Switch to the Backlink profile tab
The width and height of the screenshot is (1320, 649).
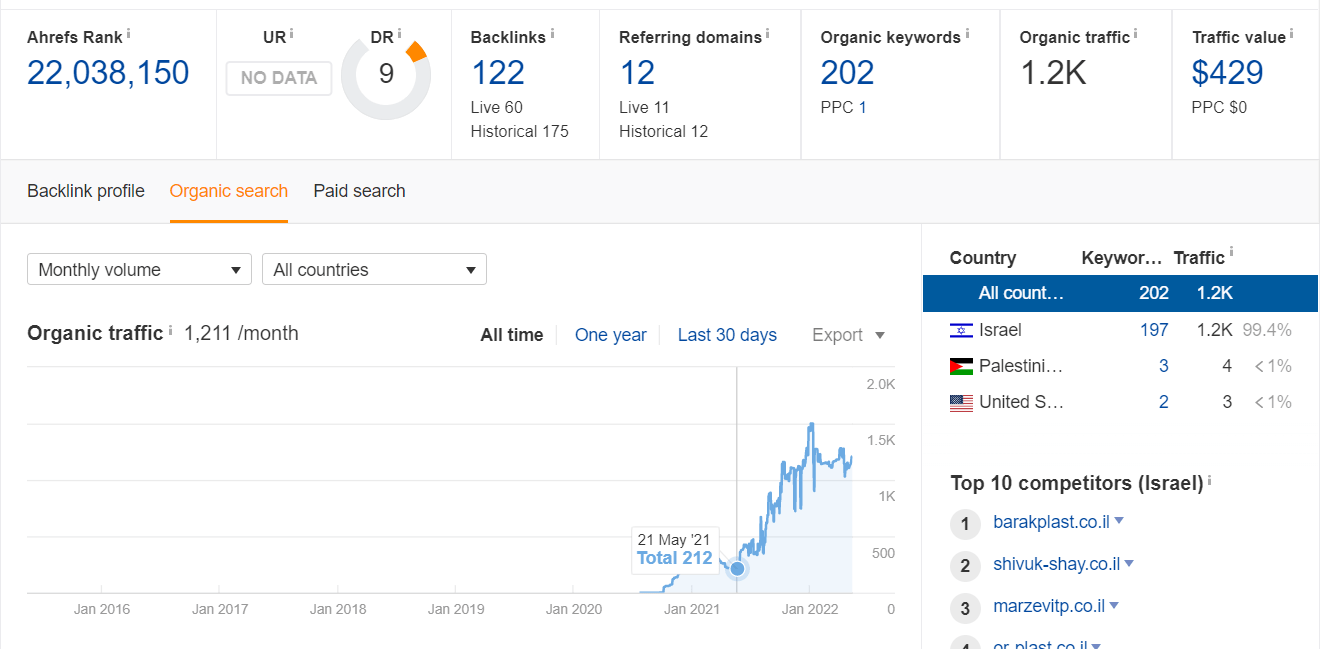[86, 191]
